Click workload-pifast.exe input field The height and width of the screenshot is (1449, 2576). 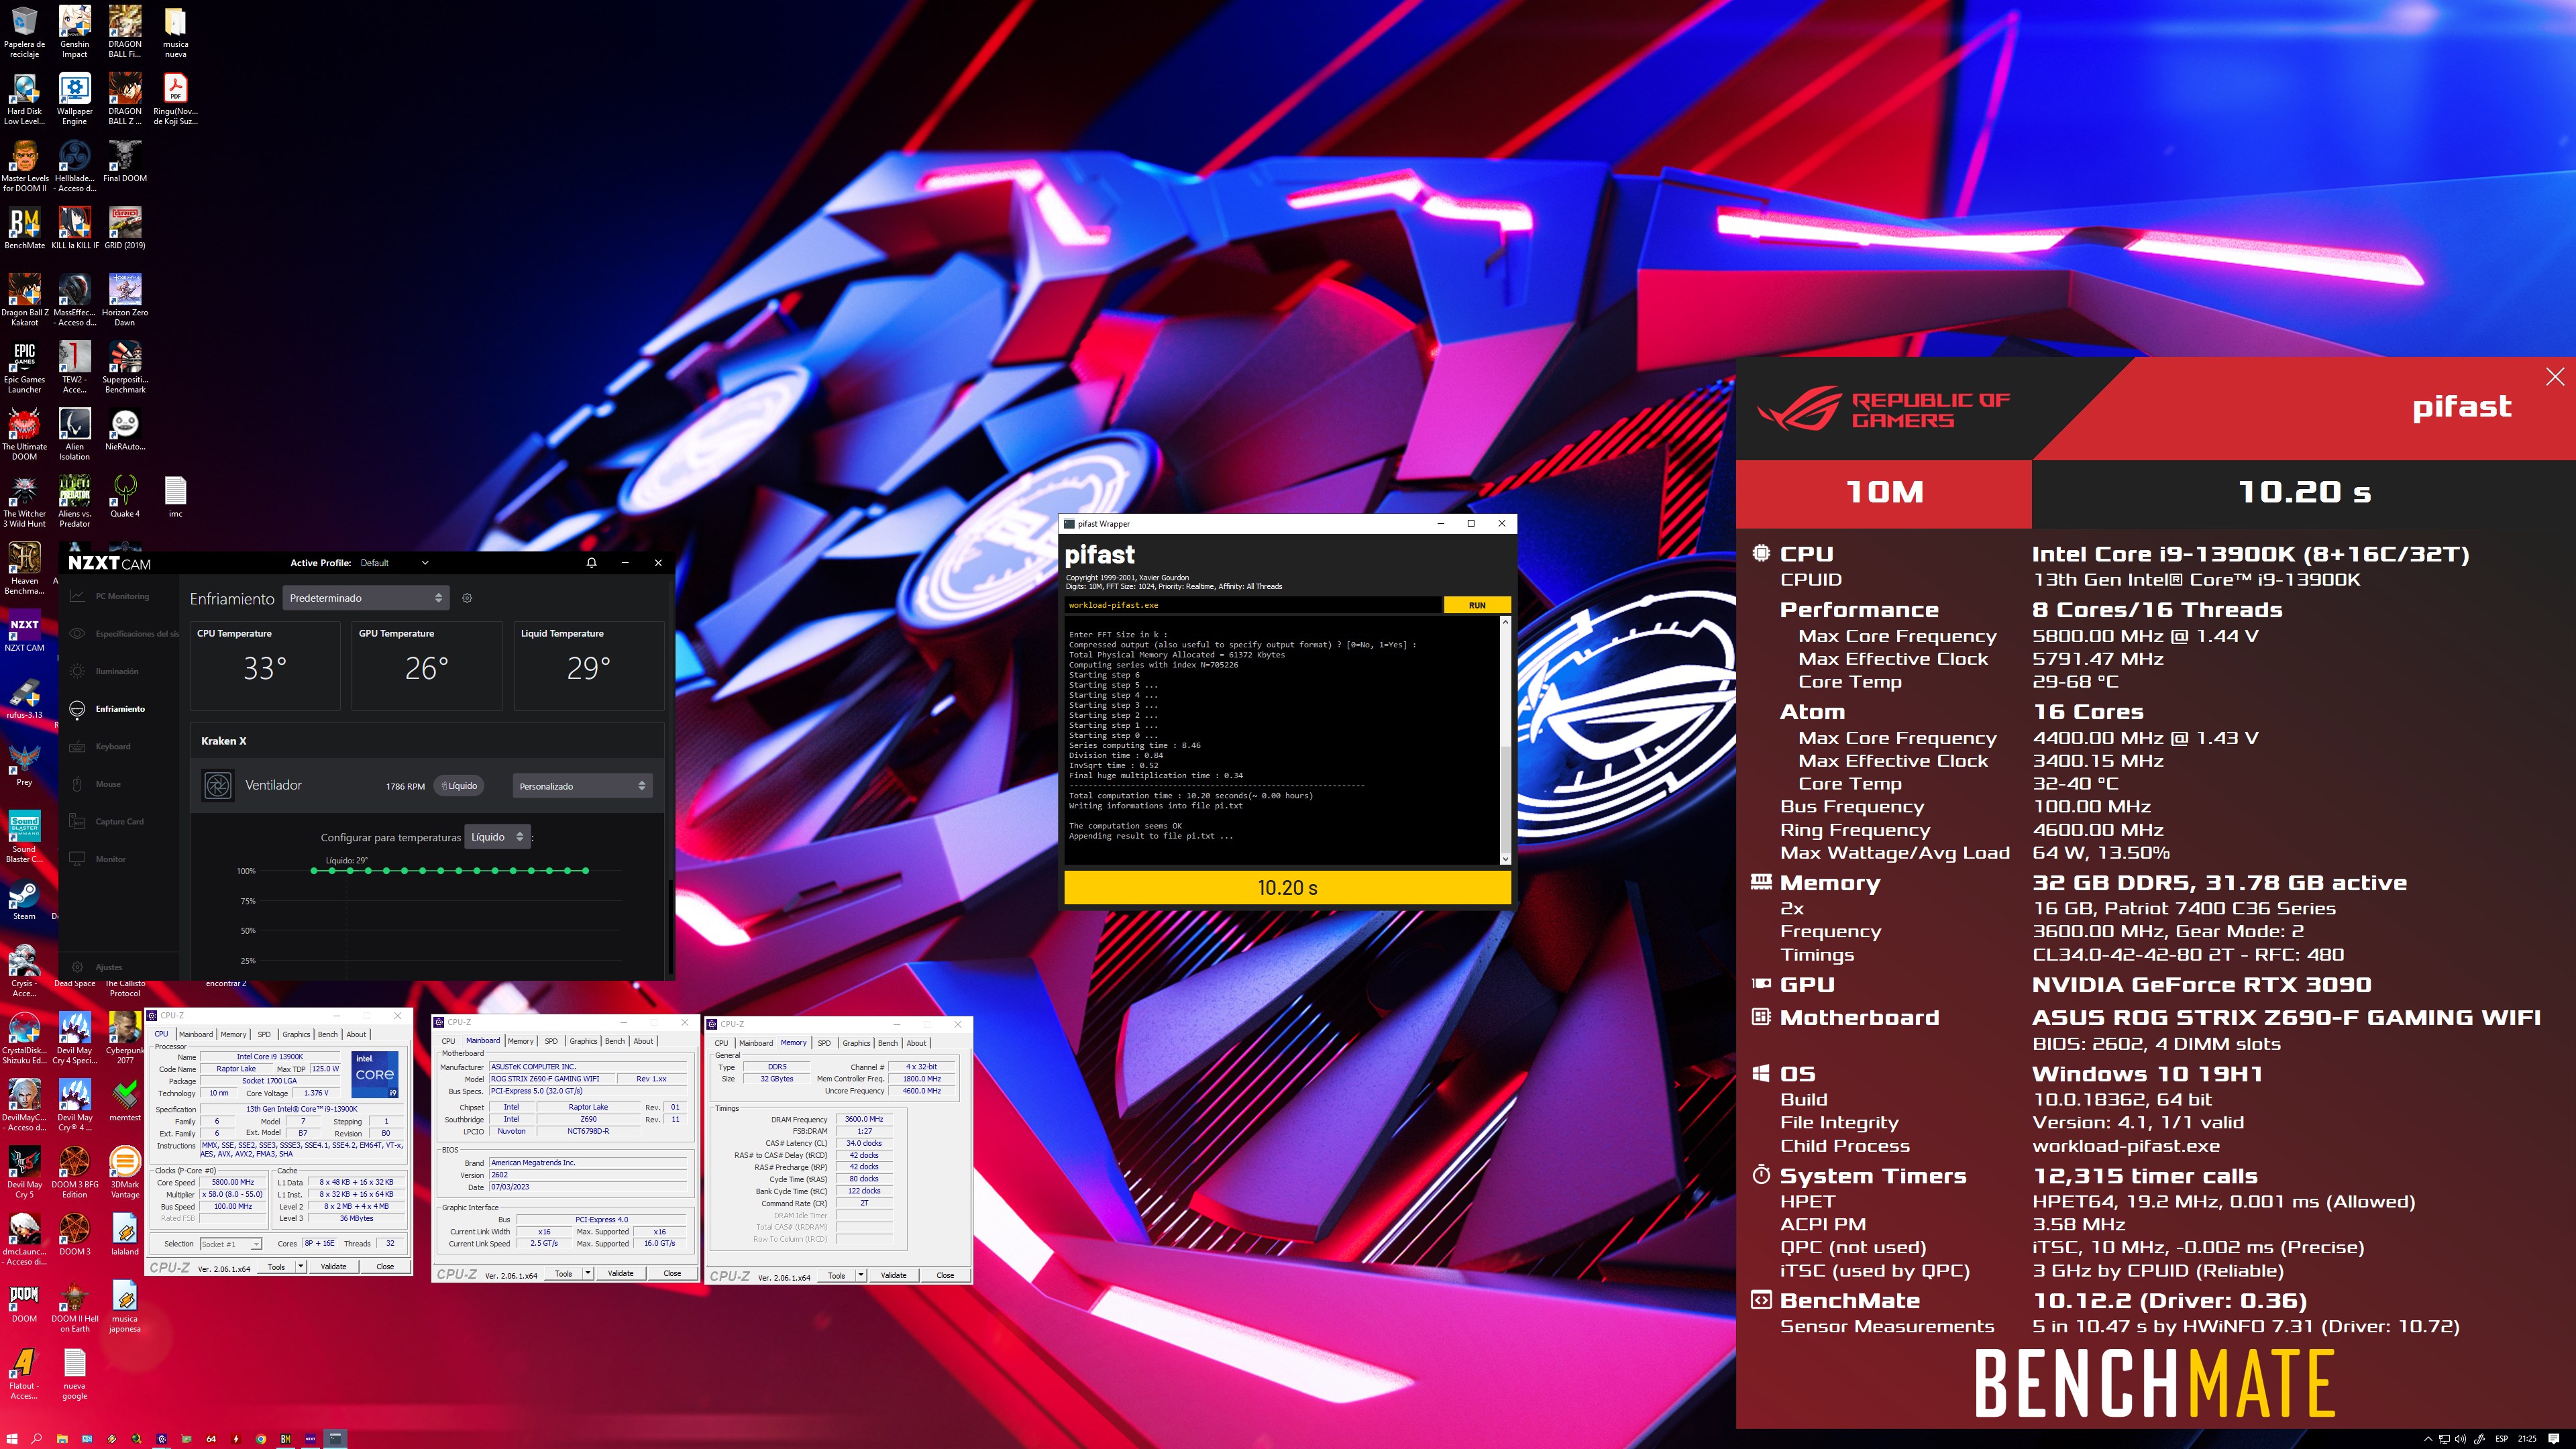(x=1253, y=605)
